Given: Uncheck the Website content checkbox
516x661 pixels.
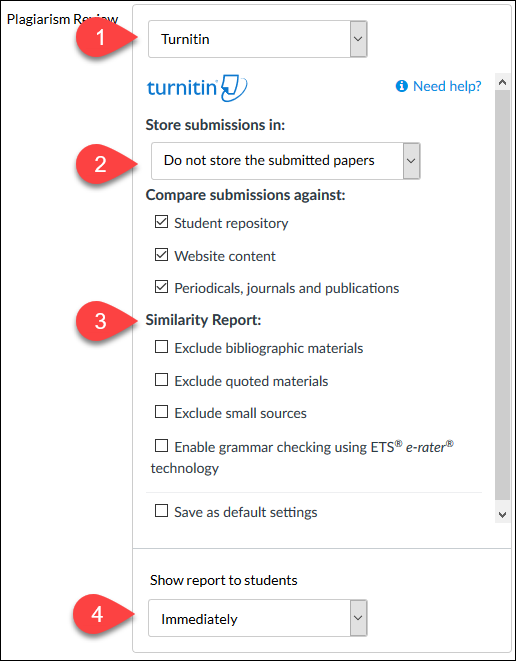Looking at the screenshot, I should coord(161,255).
